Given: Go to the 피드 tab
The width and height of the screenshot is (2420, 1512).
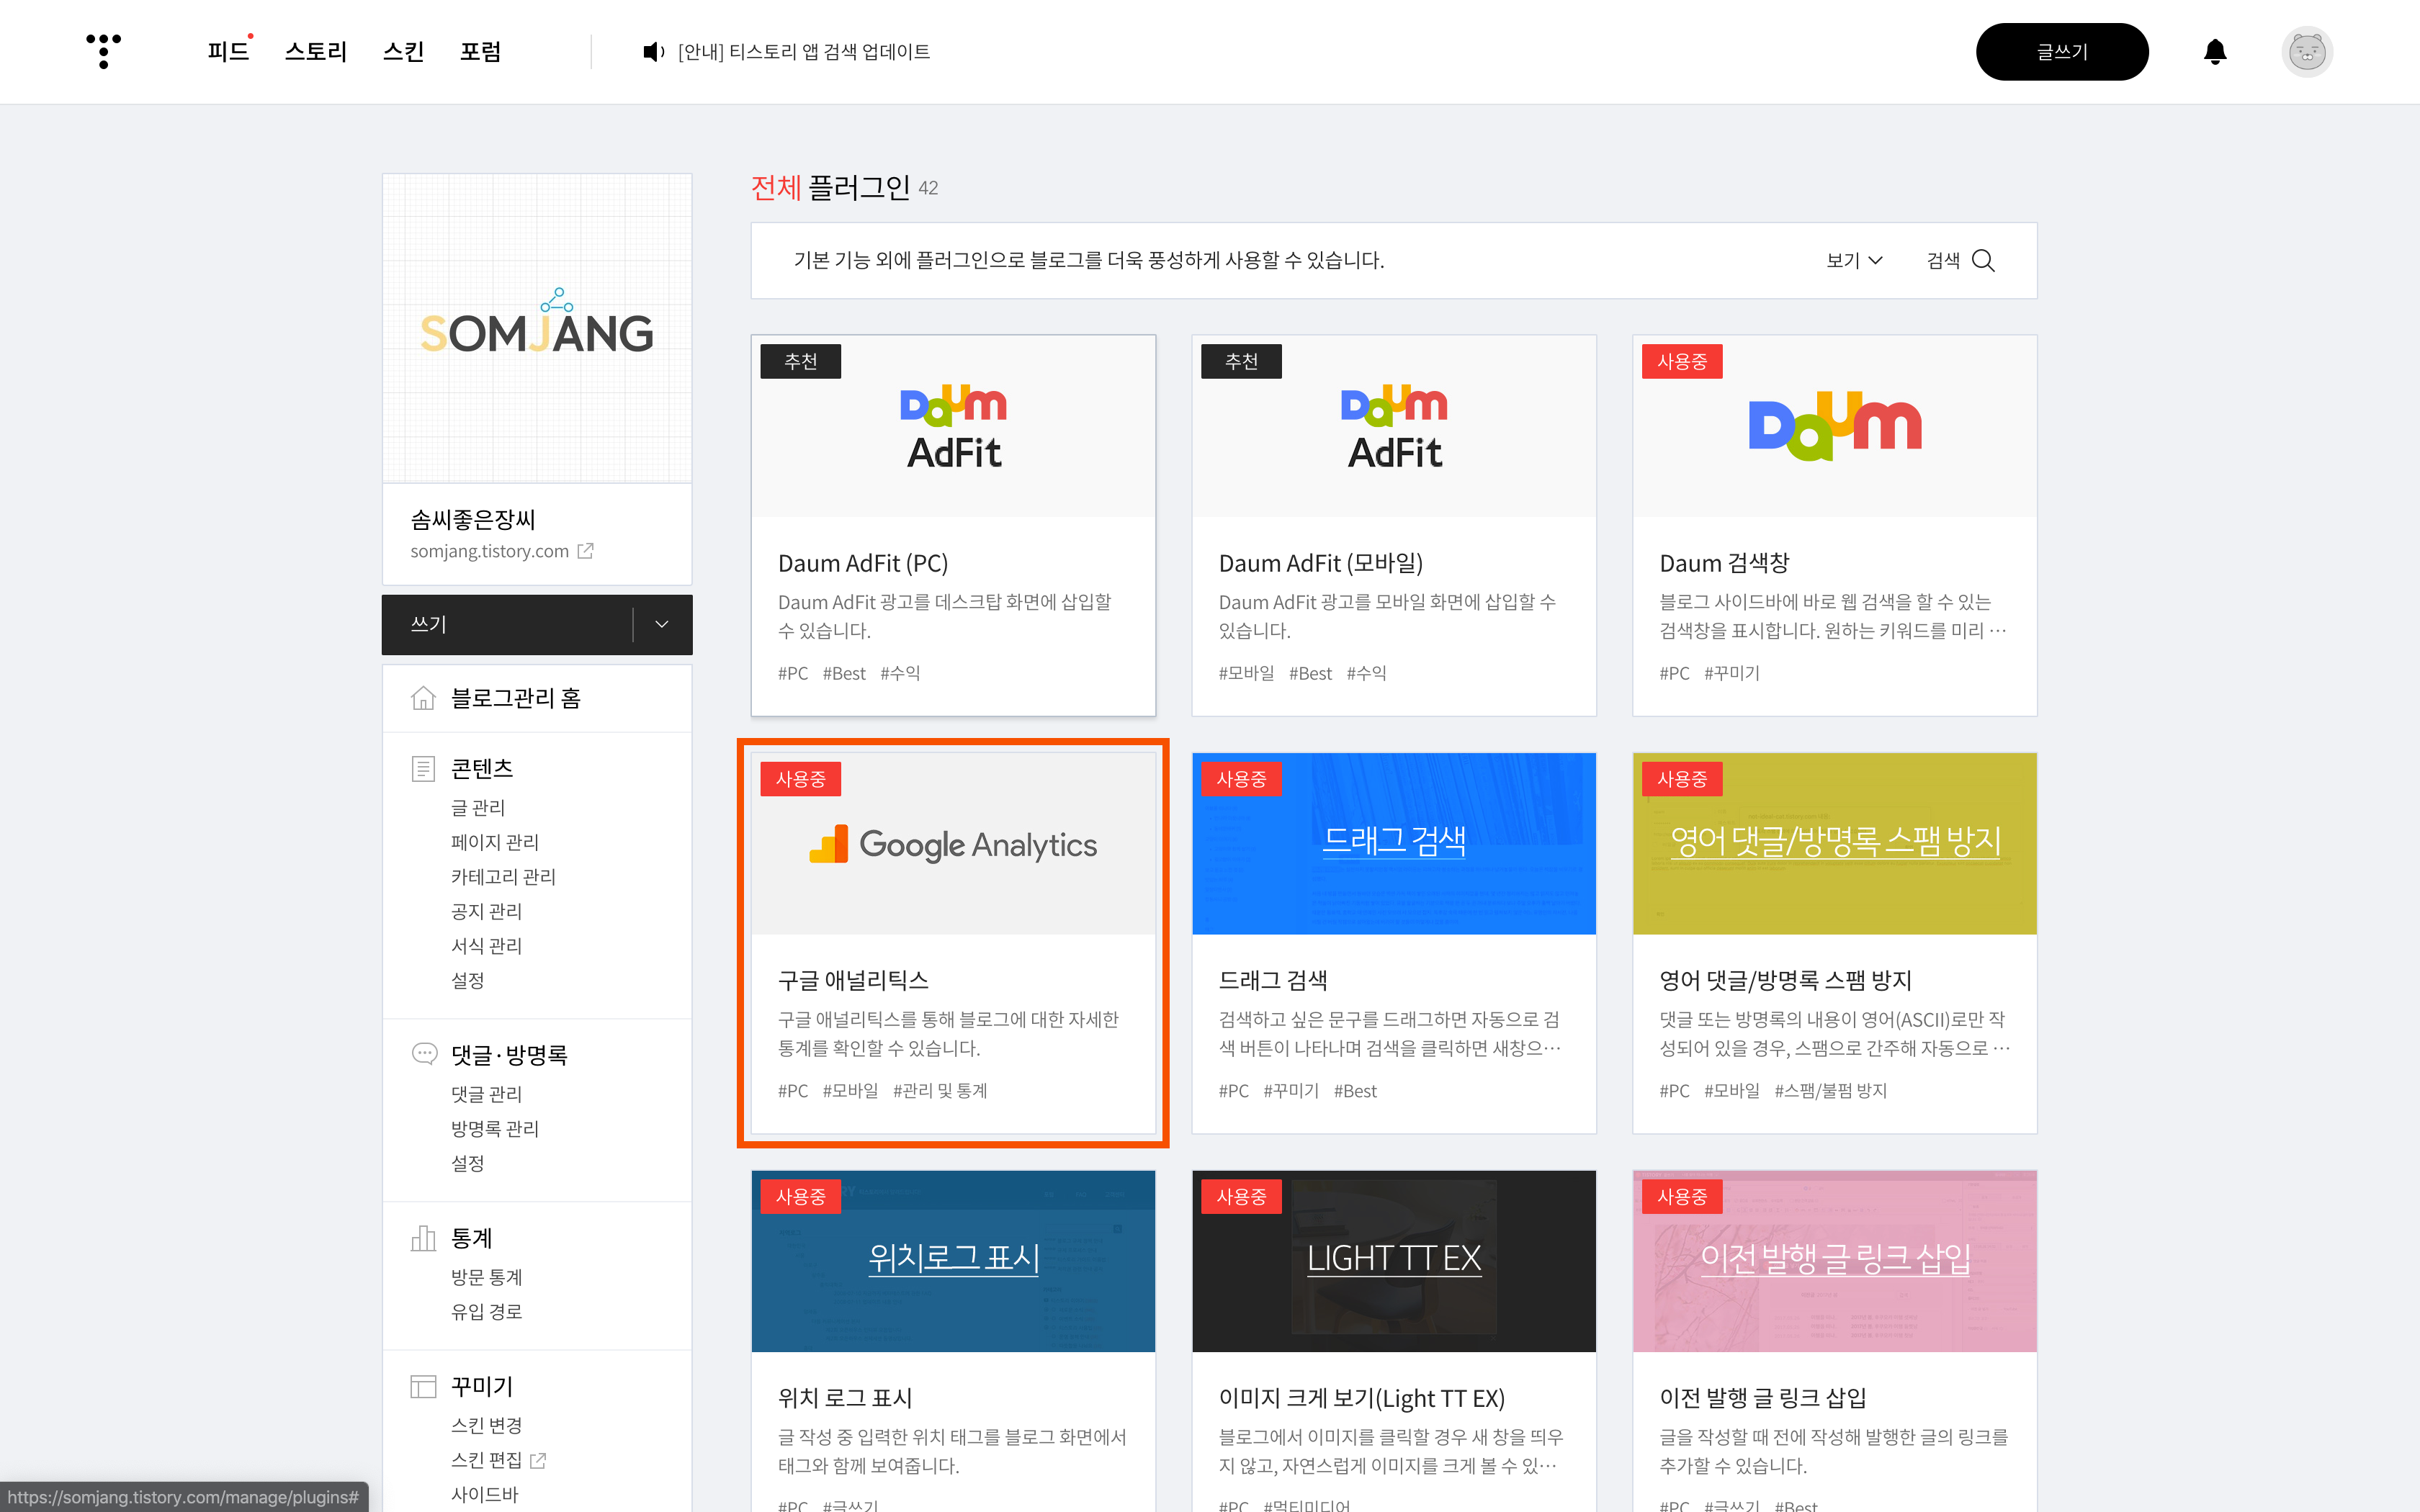Looking at the screenshot, I should click(228, 51).
